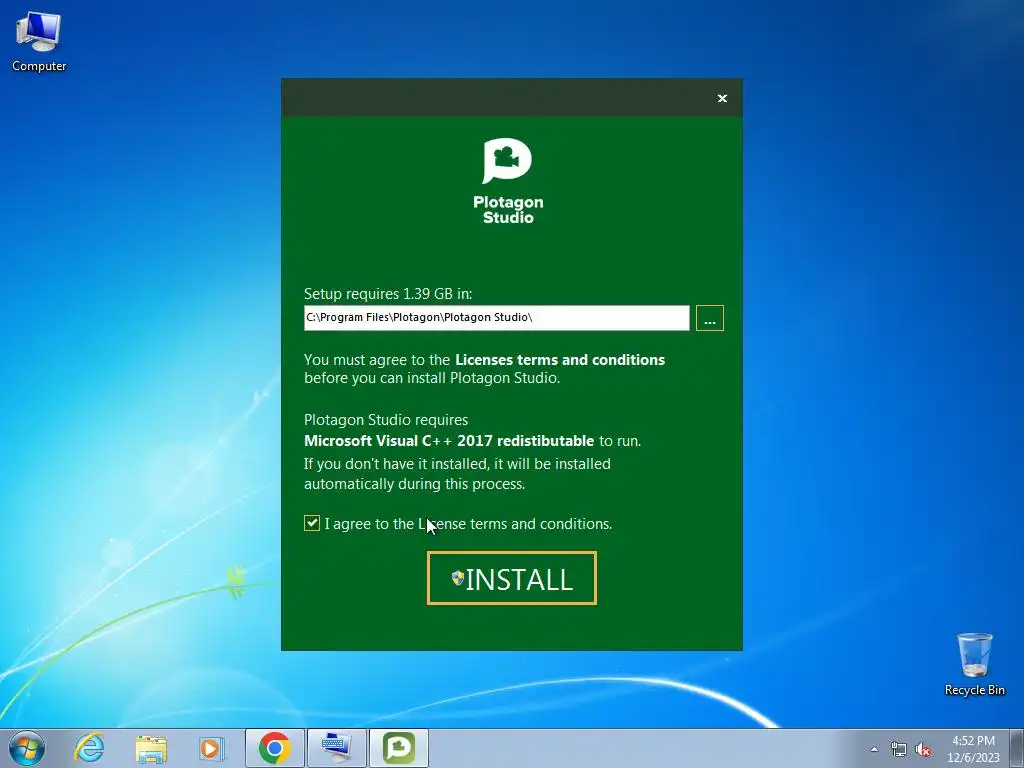Screen dimensions: 1024x768
Task: Open the browse folder "..." button
Action: tap(709, 318)
